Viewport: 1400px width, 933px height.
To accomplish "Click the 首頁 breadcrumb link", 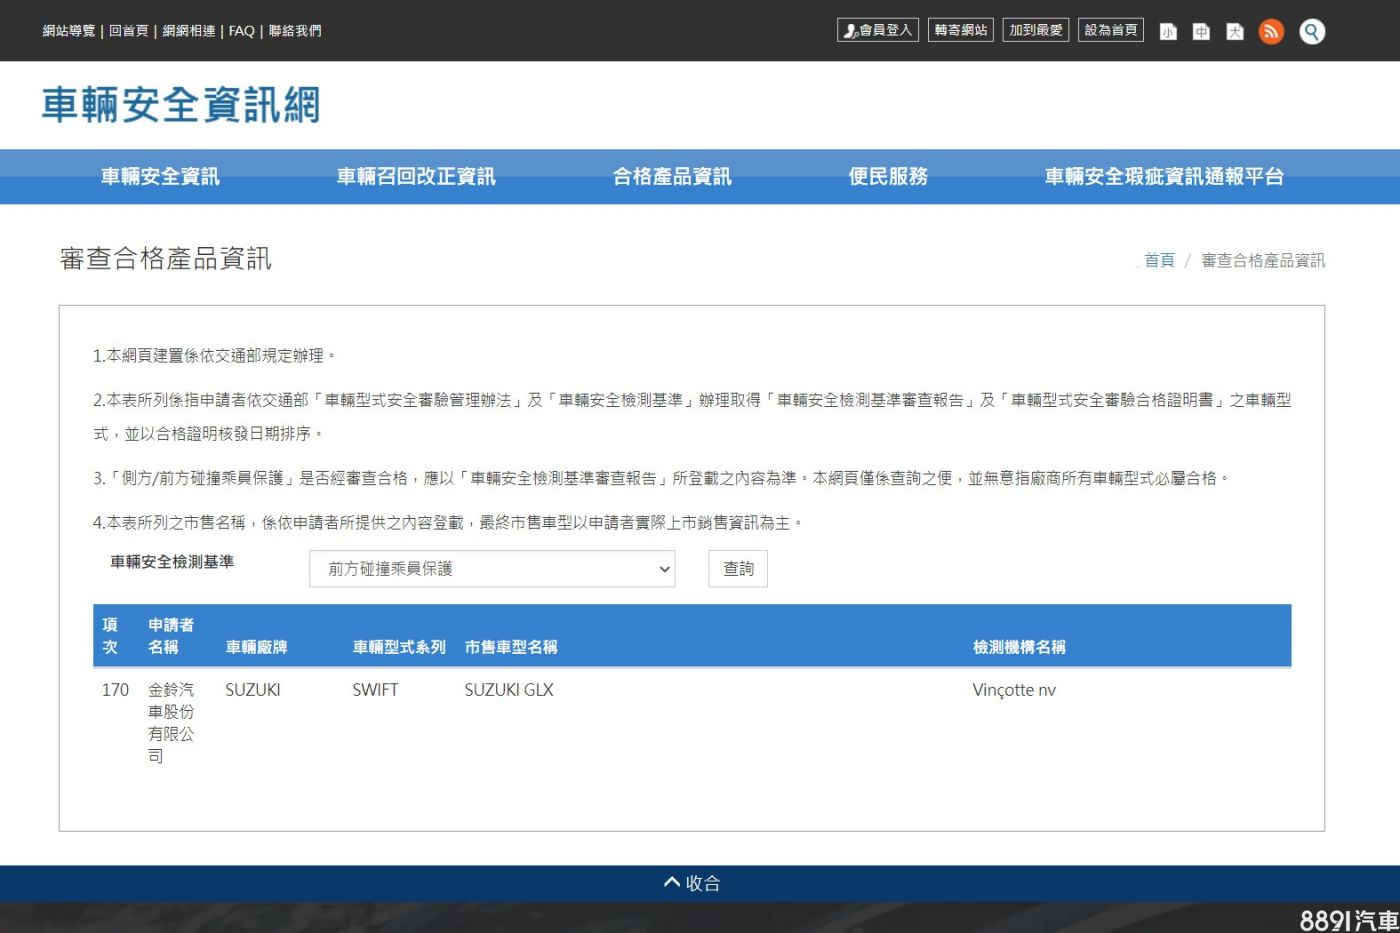I will [1159, 260].
